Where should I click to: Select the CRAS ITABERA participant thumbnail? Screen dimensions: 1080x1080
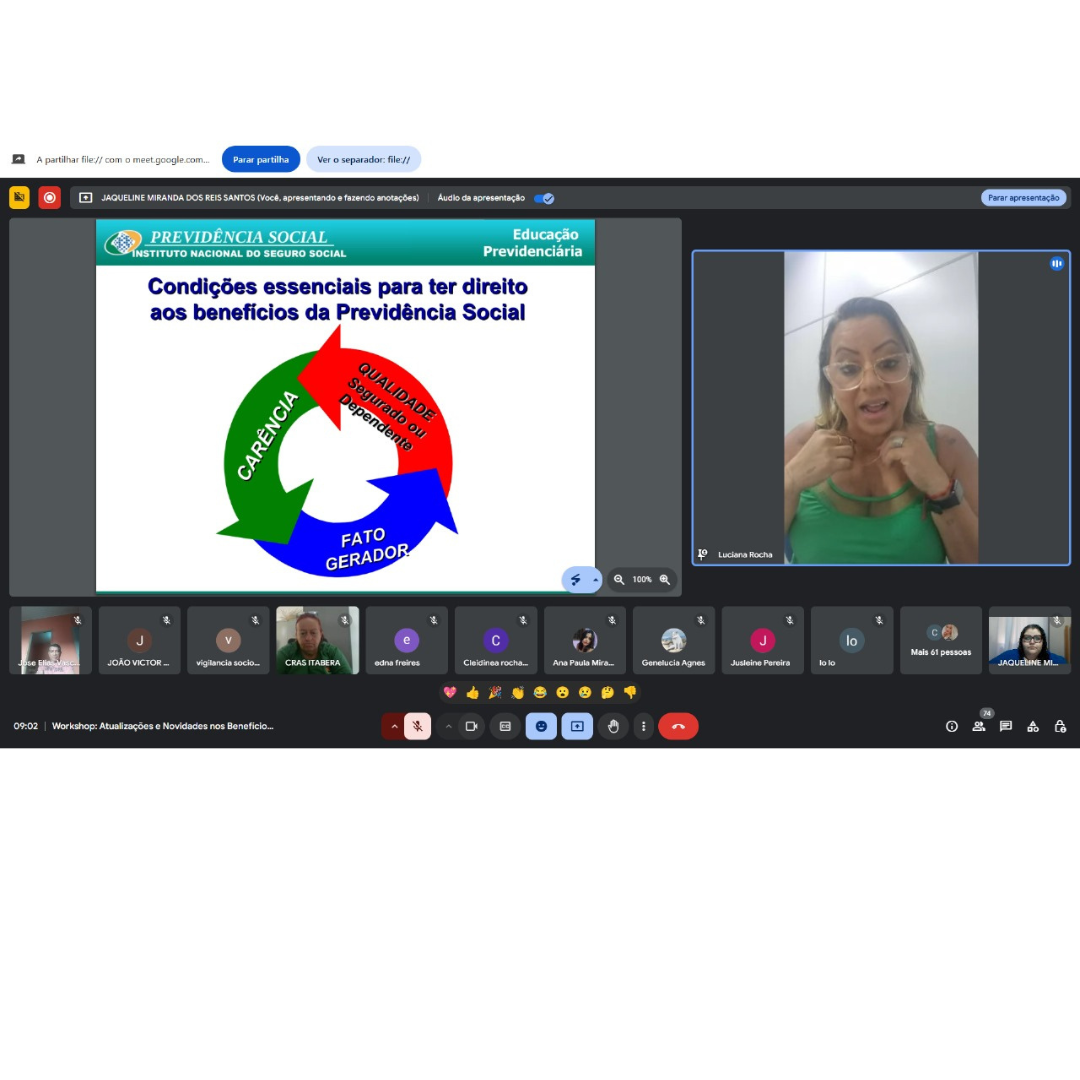point(317,640)
